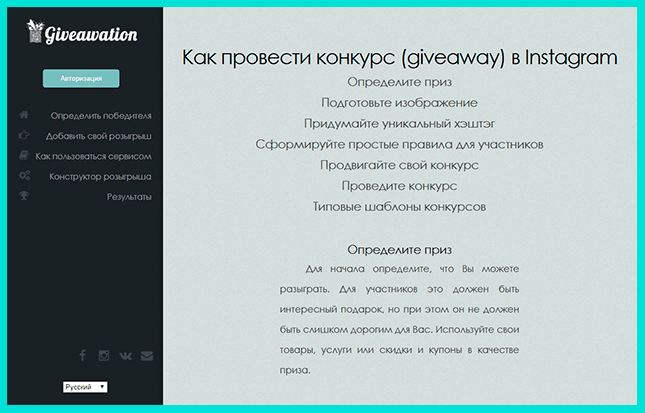Open the Facebook social icon
This screenshot has height=413, width=645.
coord(83,355)
